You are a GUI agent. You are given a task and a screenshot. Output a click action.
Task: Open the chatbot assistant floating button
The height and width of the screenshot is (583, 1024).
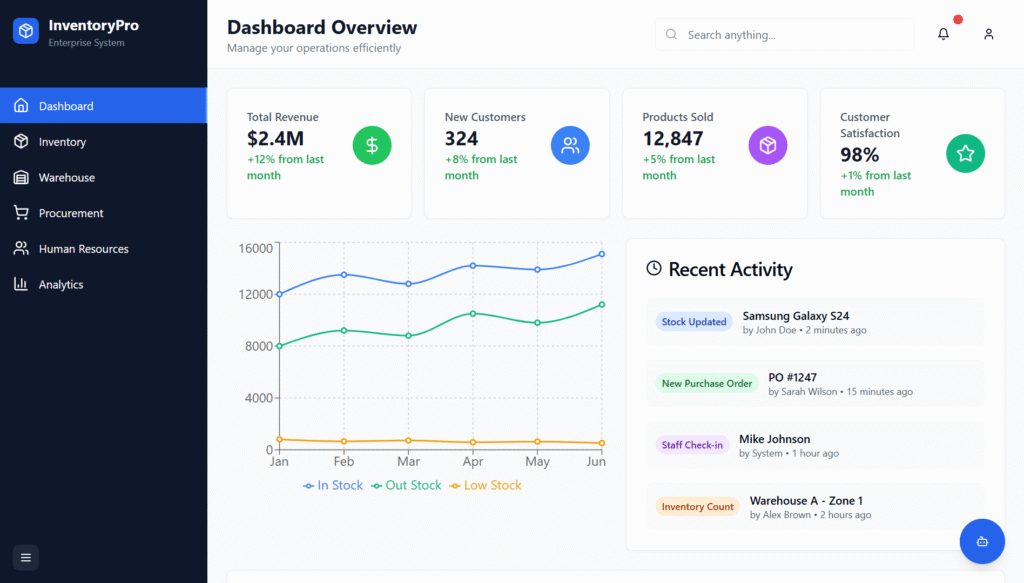click(x=981, y=541)
